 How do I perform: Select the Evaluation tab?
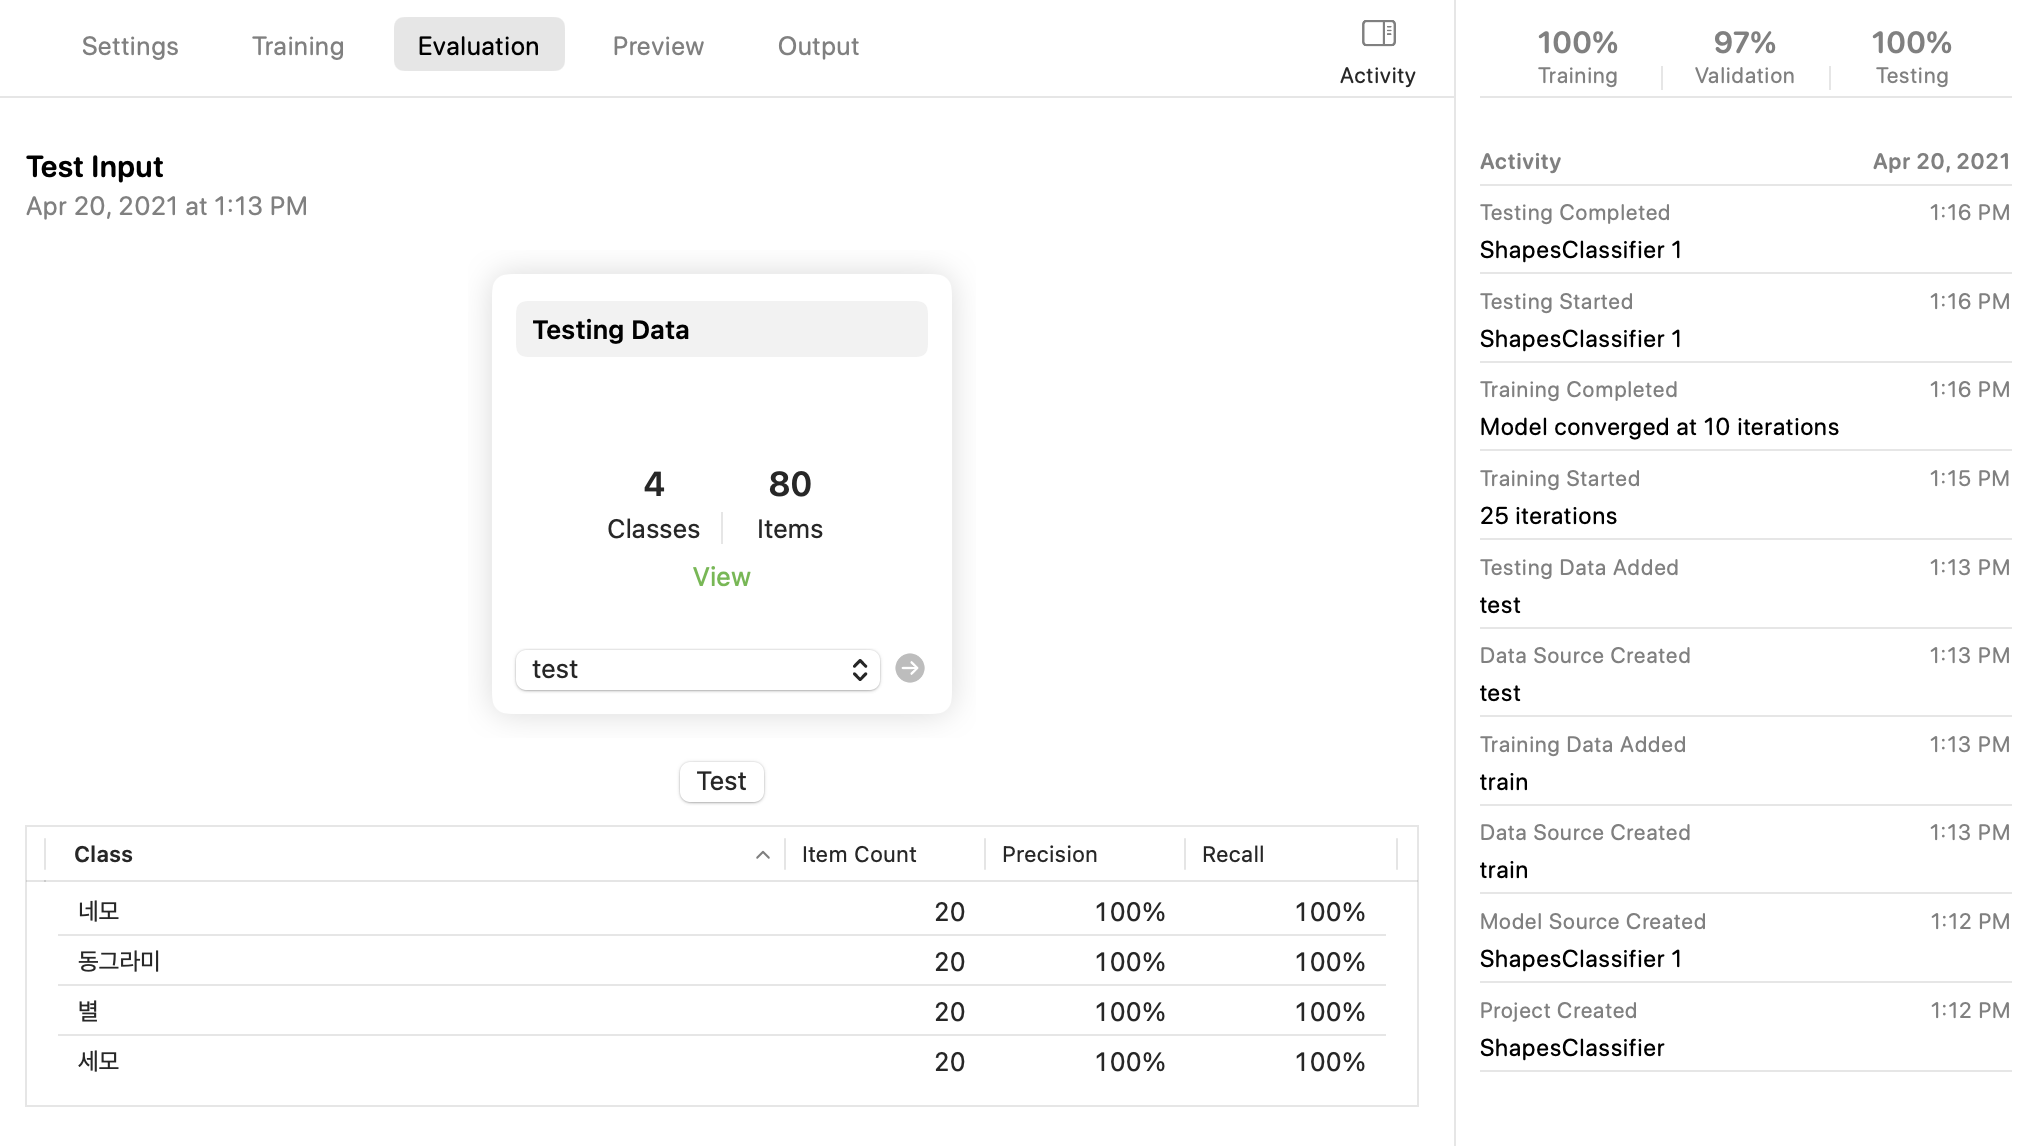478,46
